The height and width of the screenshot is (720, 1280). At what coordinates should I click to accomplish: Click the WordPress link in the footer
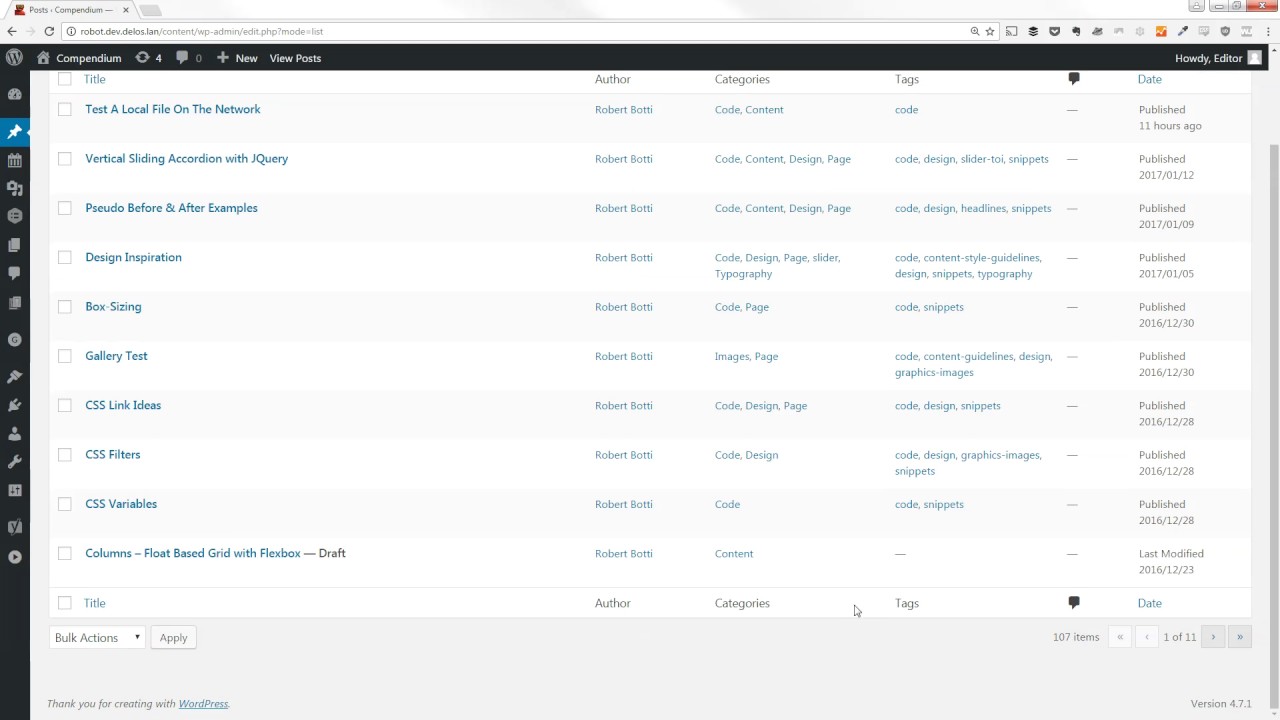pos(203,704)
